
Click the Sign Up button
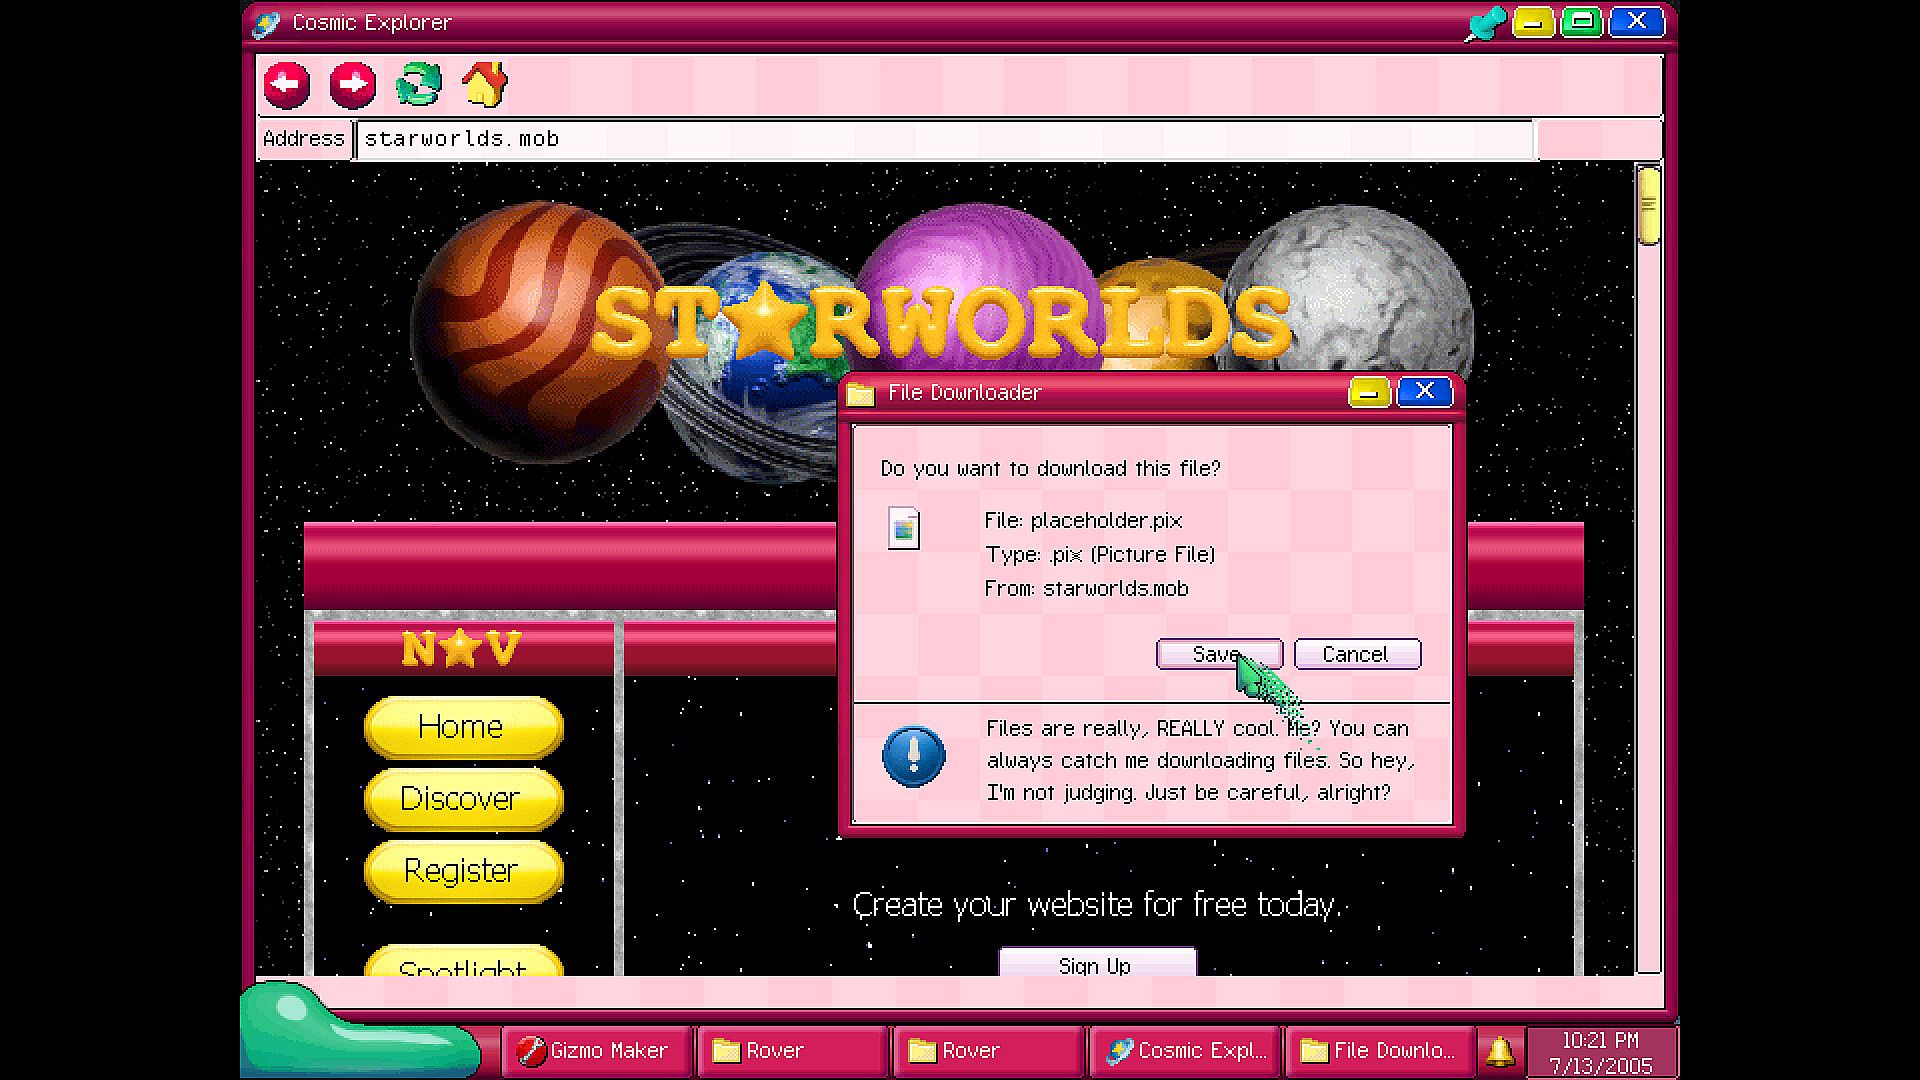pyautogui.click(x=1096, y=964)
